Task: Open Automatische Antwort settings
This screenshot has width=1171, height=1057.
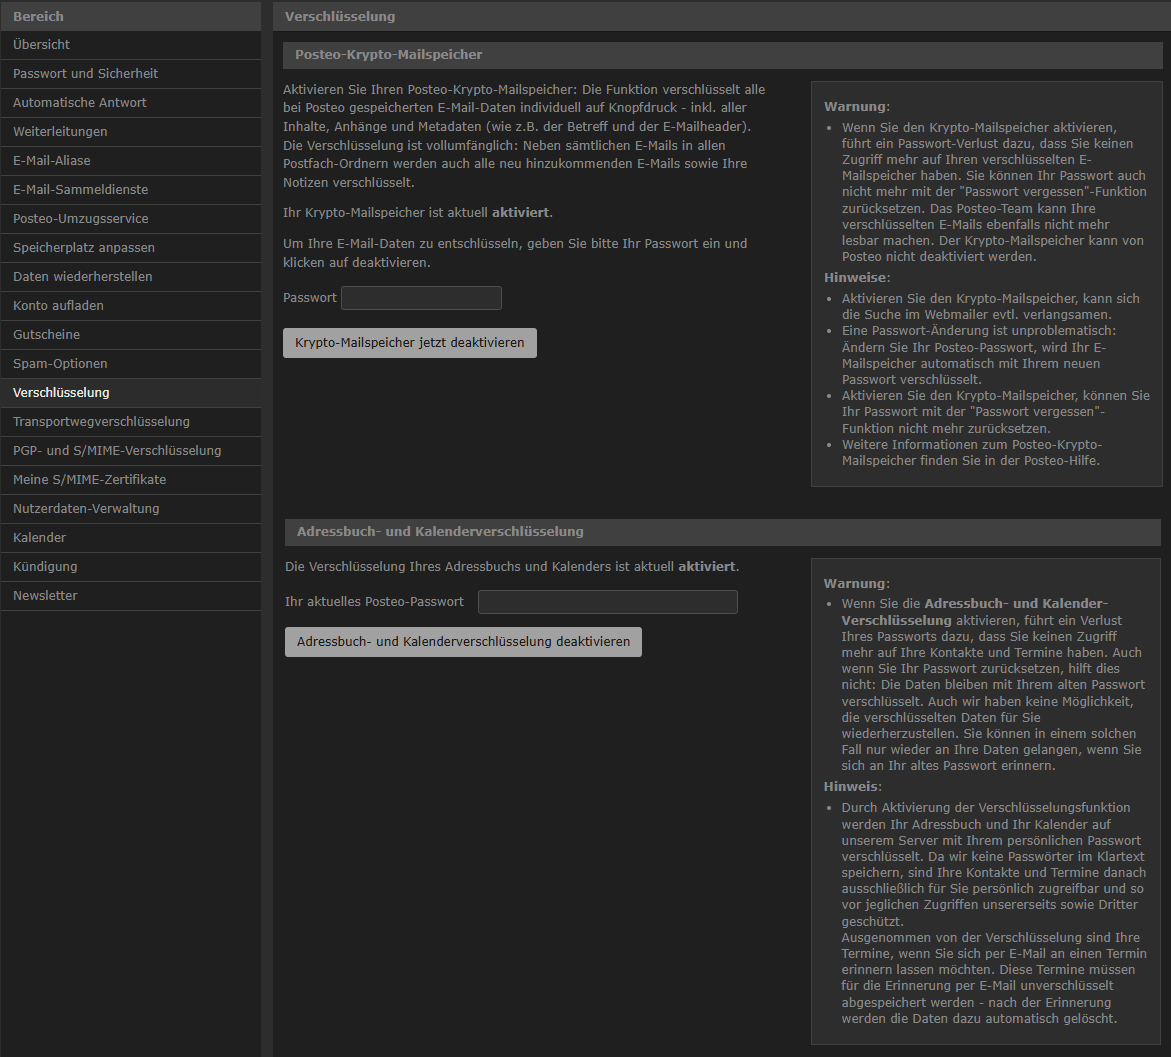Action: [131, 103]
